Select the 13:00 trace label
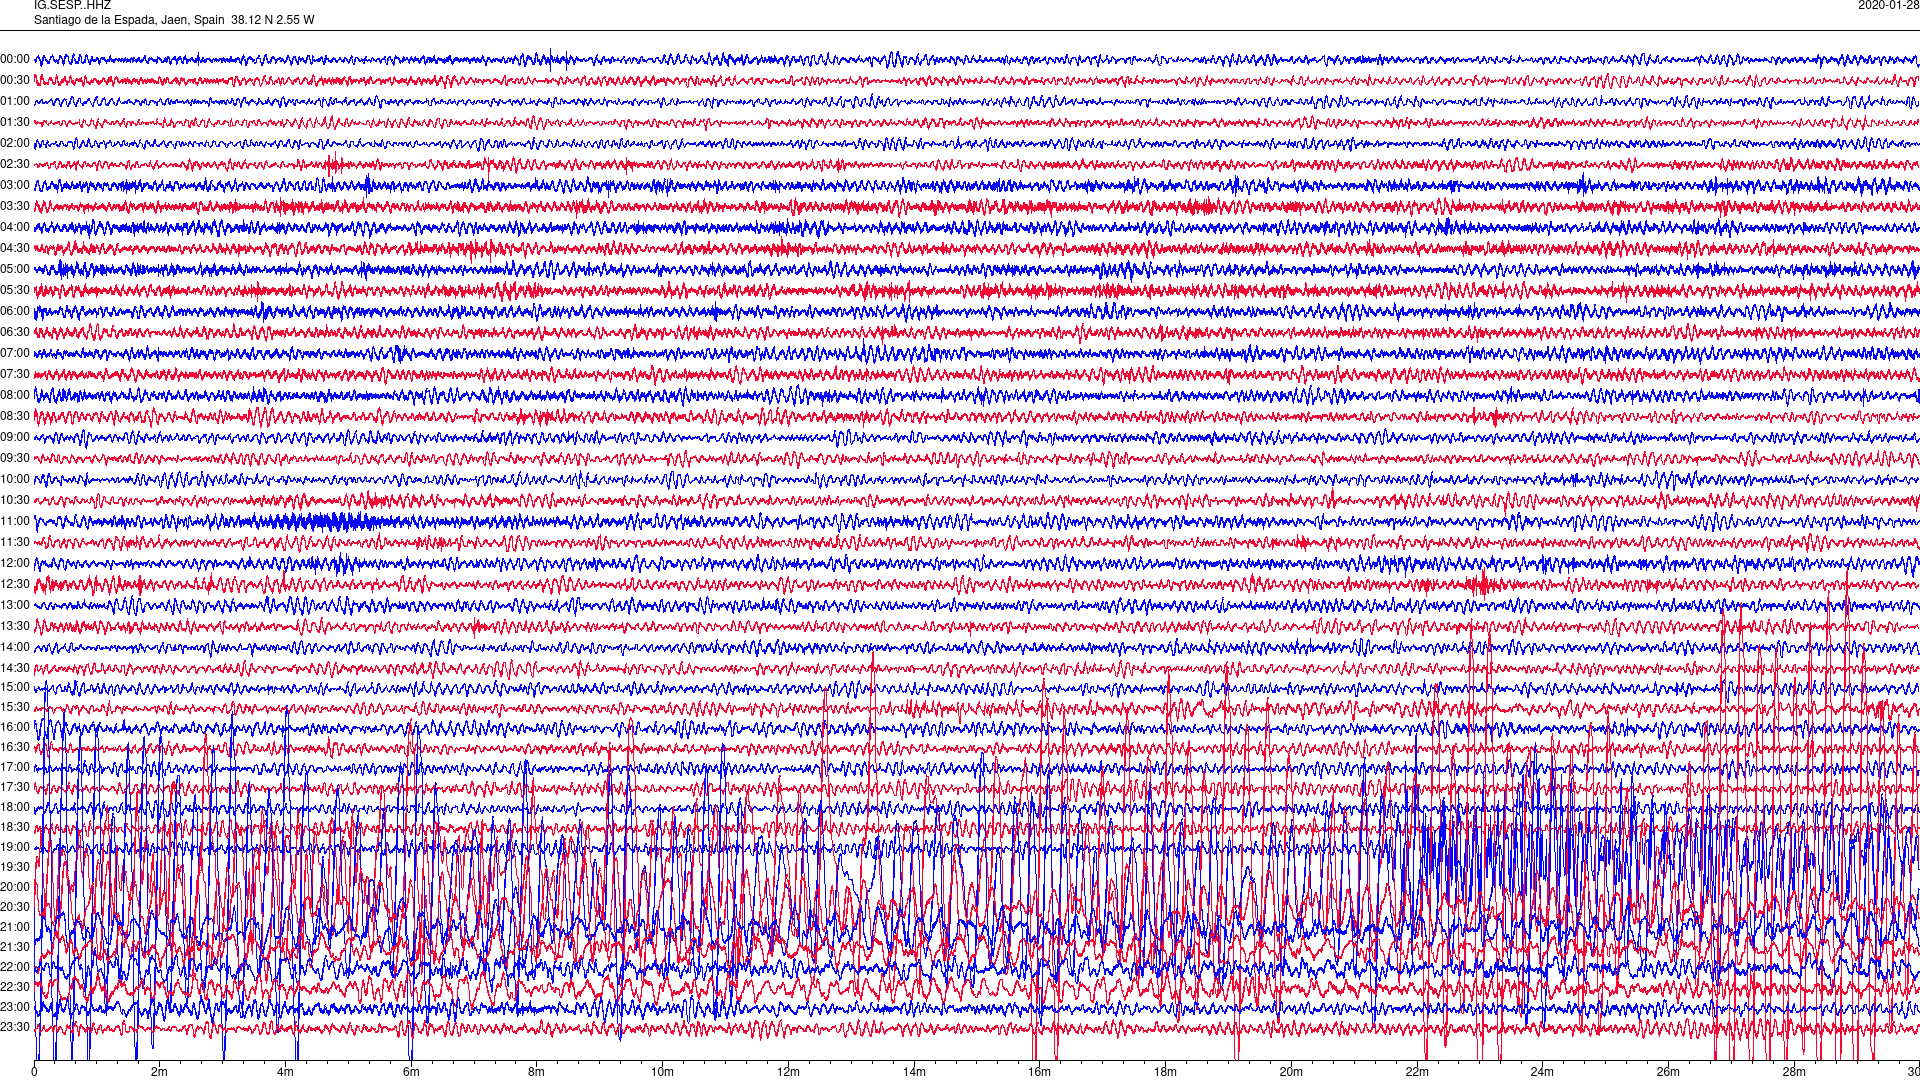The height and width of the screenshot is (1080, 1920). [15, 605]
